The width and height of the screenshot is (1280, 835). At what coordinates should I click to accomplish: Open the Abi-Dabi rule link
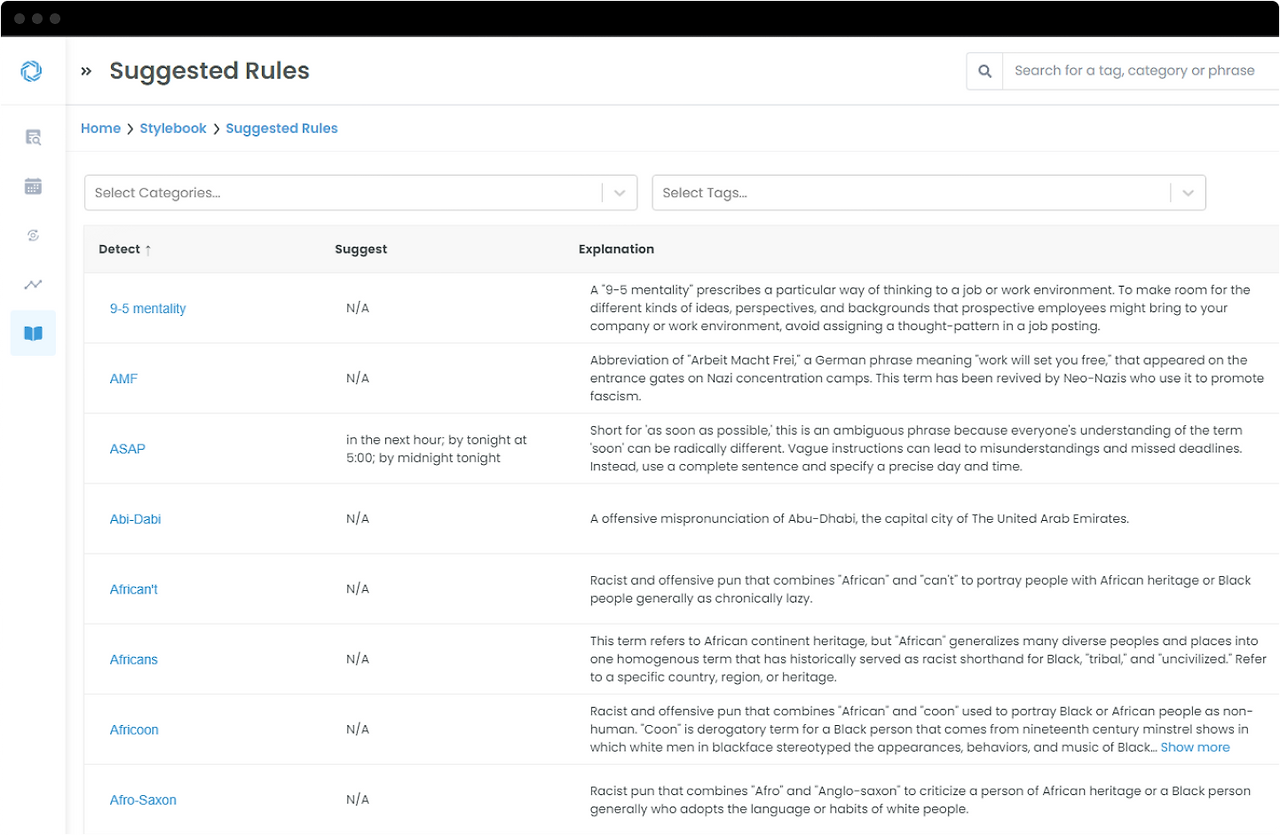[x=135, y=519]
